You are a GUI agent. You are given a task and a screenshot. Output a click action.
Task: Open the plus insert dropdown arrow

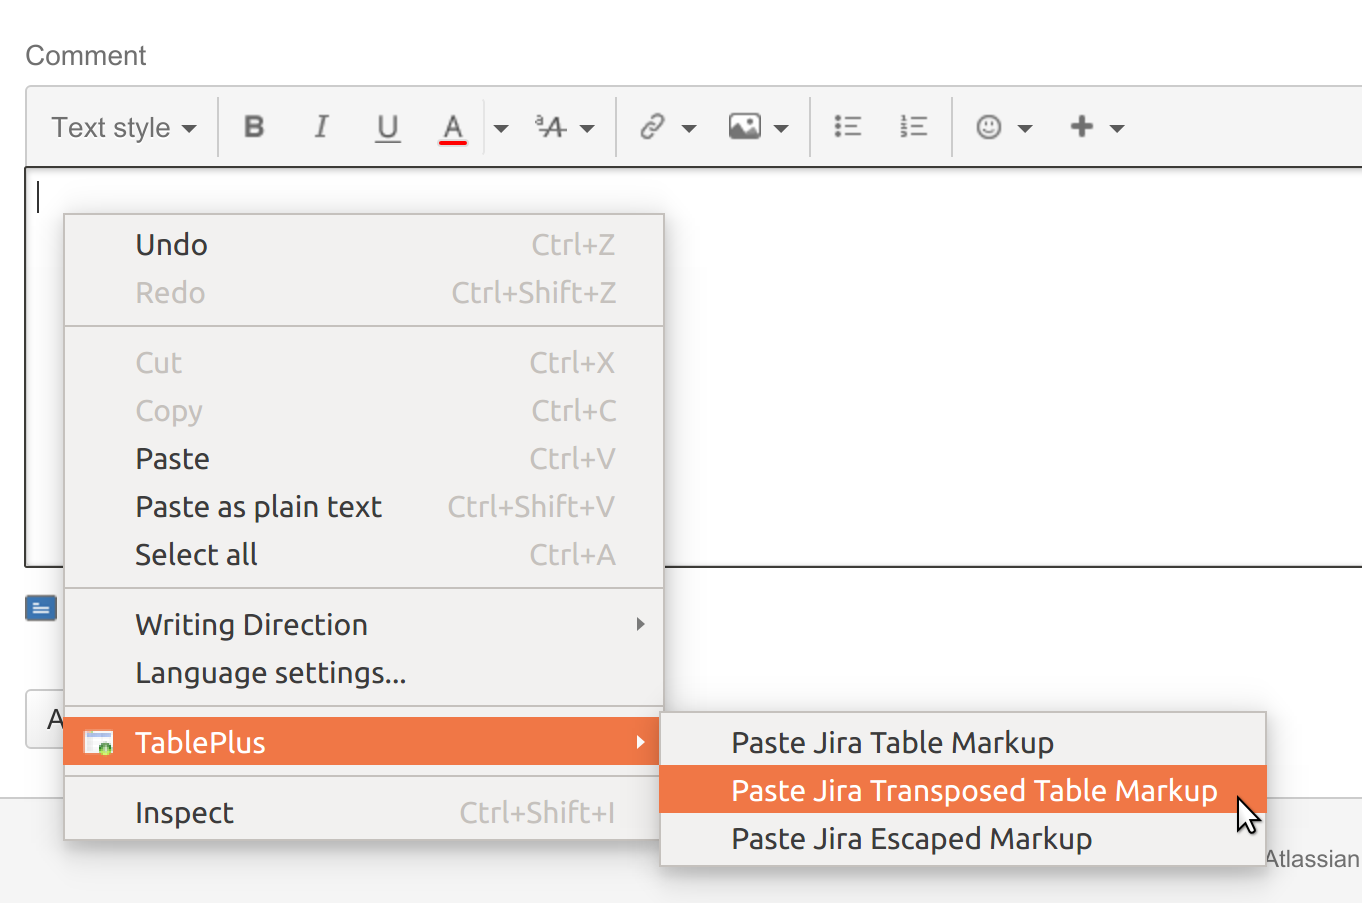[x=1117, y=128]
